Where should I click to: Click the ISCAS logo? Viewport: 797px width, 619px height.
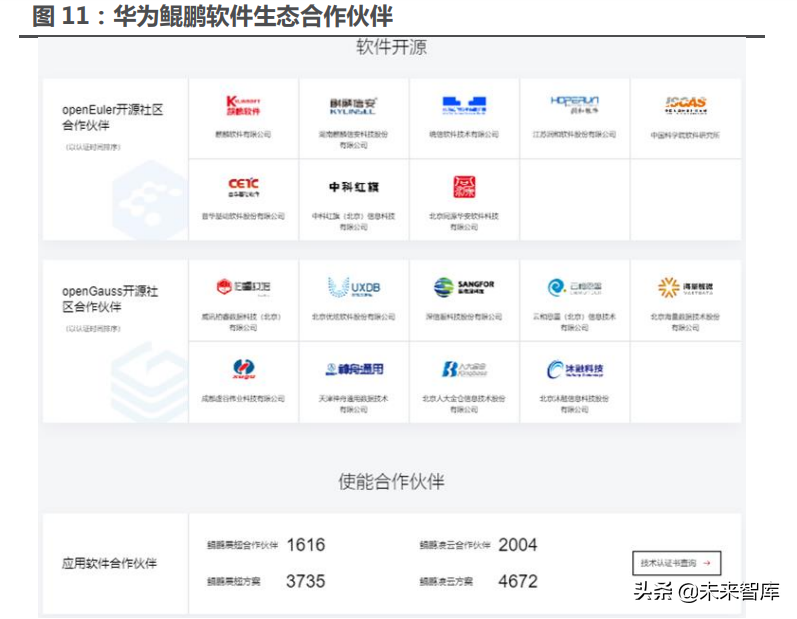(x=685, y=105)
